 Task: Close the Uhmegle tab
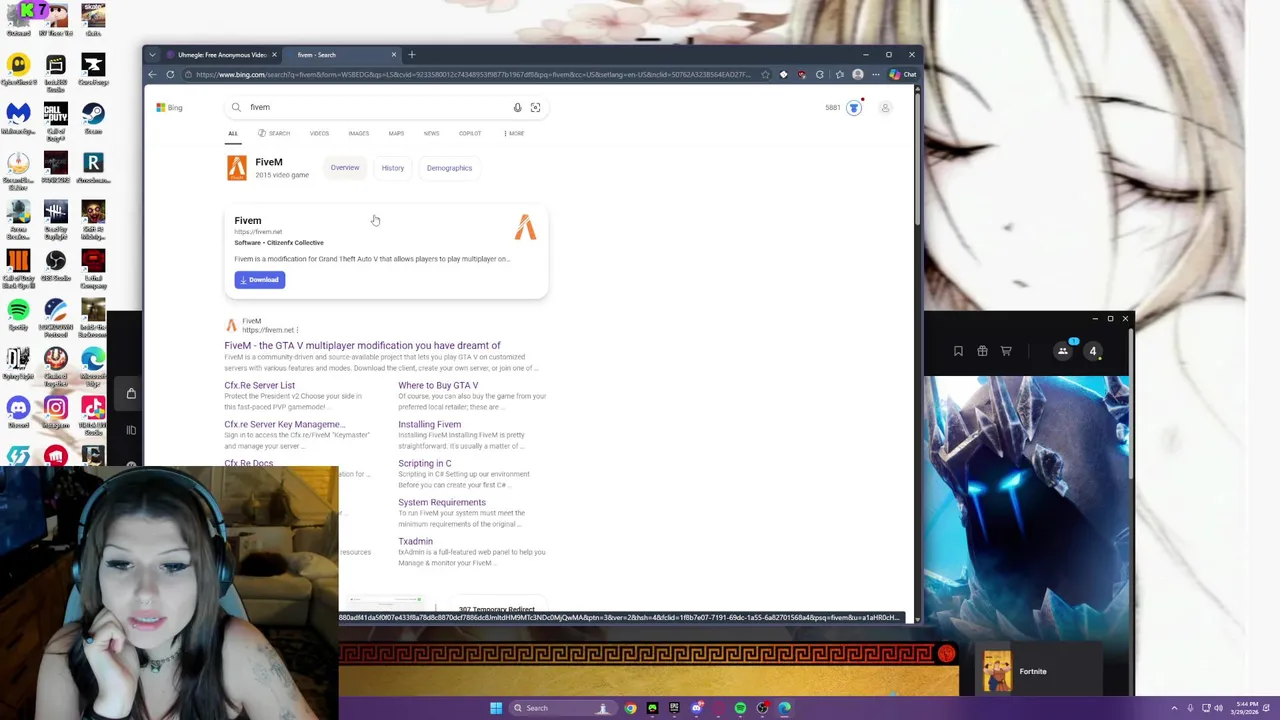point(274,55)
